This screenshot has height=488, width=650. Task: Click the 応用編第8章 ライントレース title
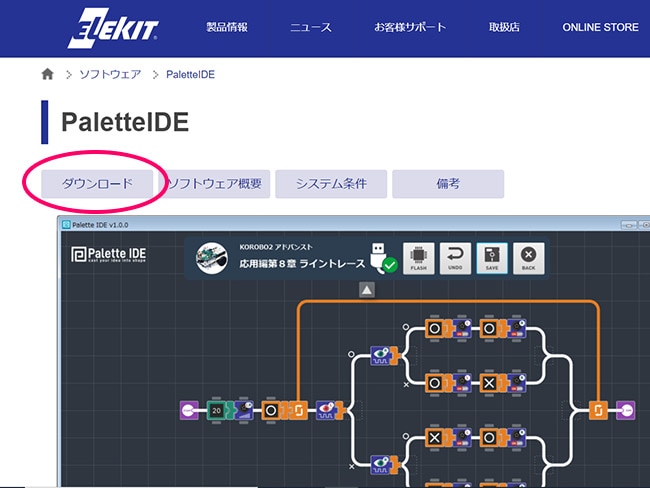point(302,263)
